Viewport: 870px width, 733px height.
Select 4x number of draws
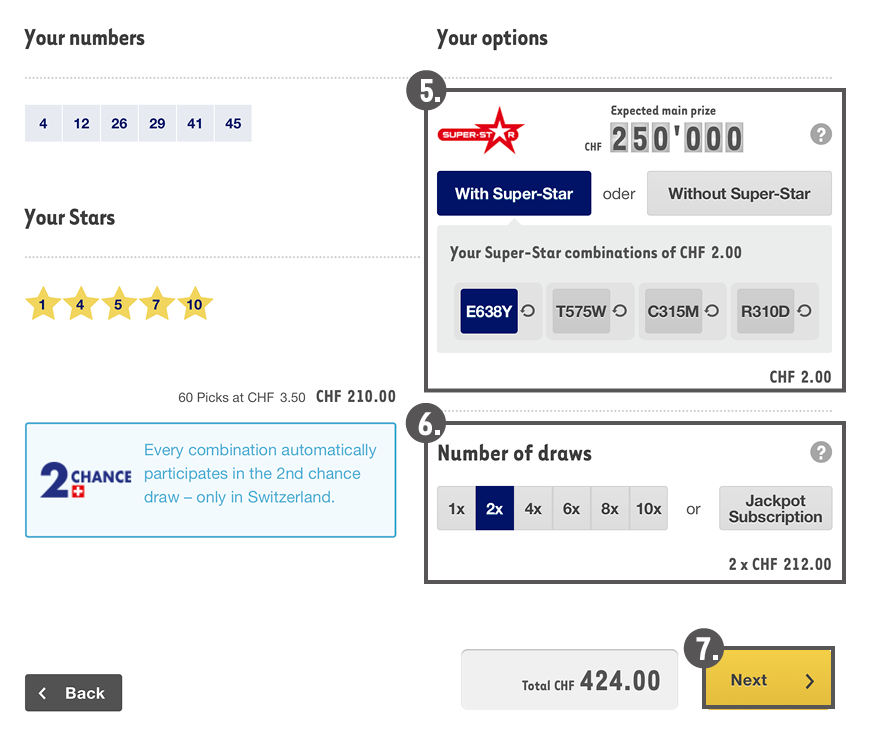tap(533, 509)
